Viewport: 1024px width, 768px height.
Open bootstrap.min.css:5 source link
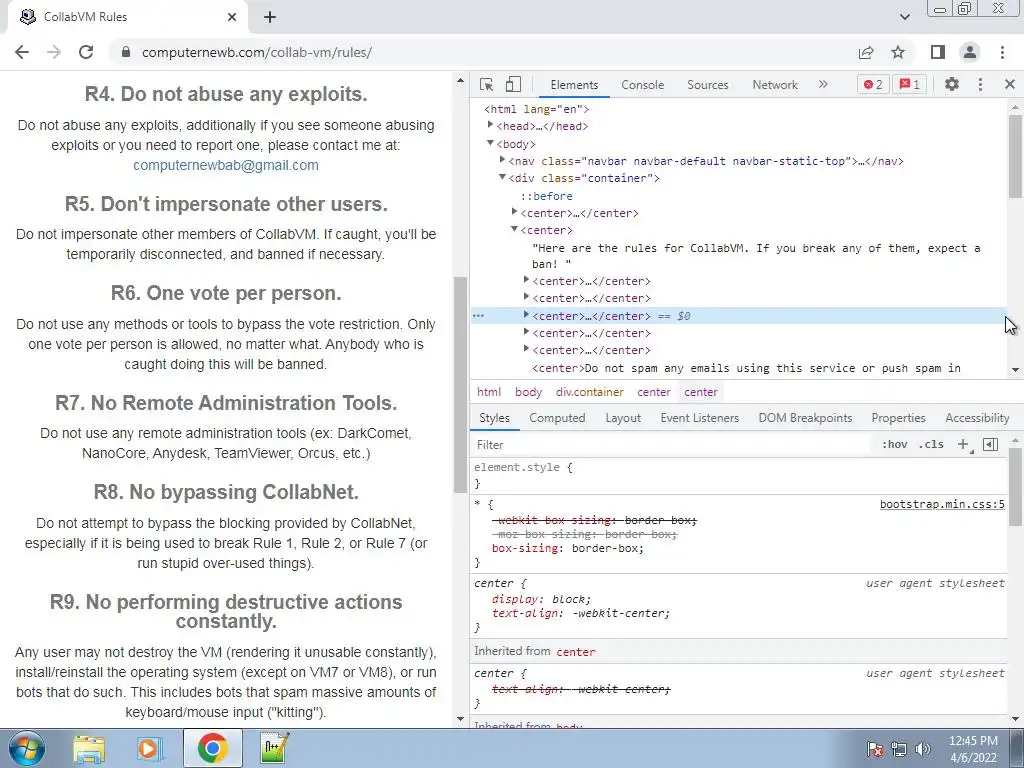point(942,504)
